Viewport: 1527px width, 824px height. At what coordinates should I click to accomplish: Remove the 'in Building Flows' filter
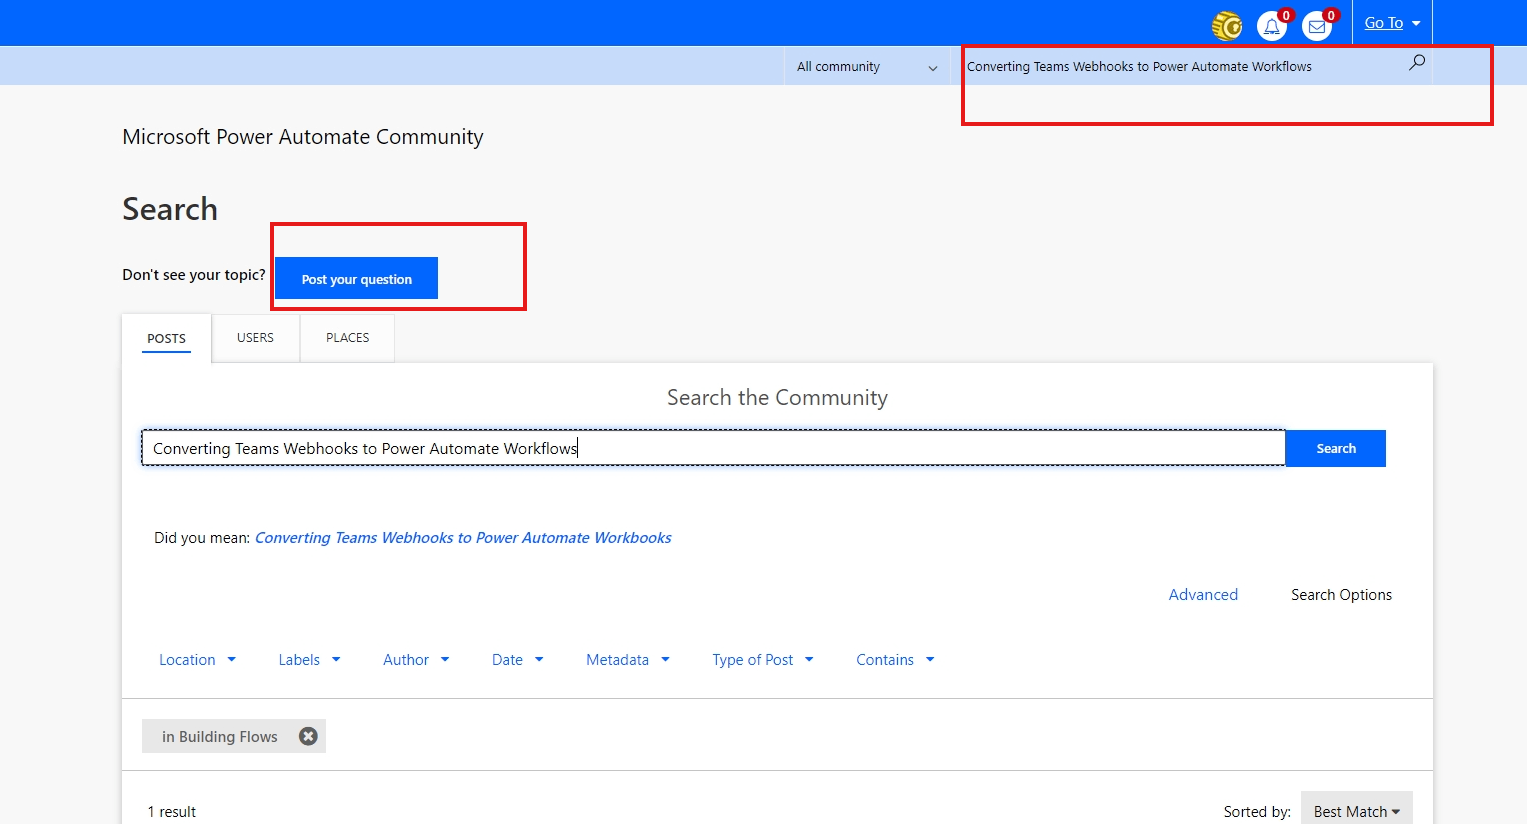(x=308, y=736)
